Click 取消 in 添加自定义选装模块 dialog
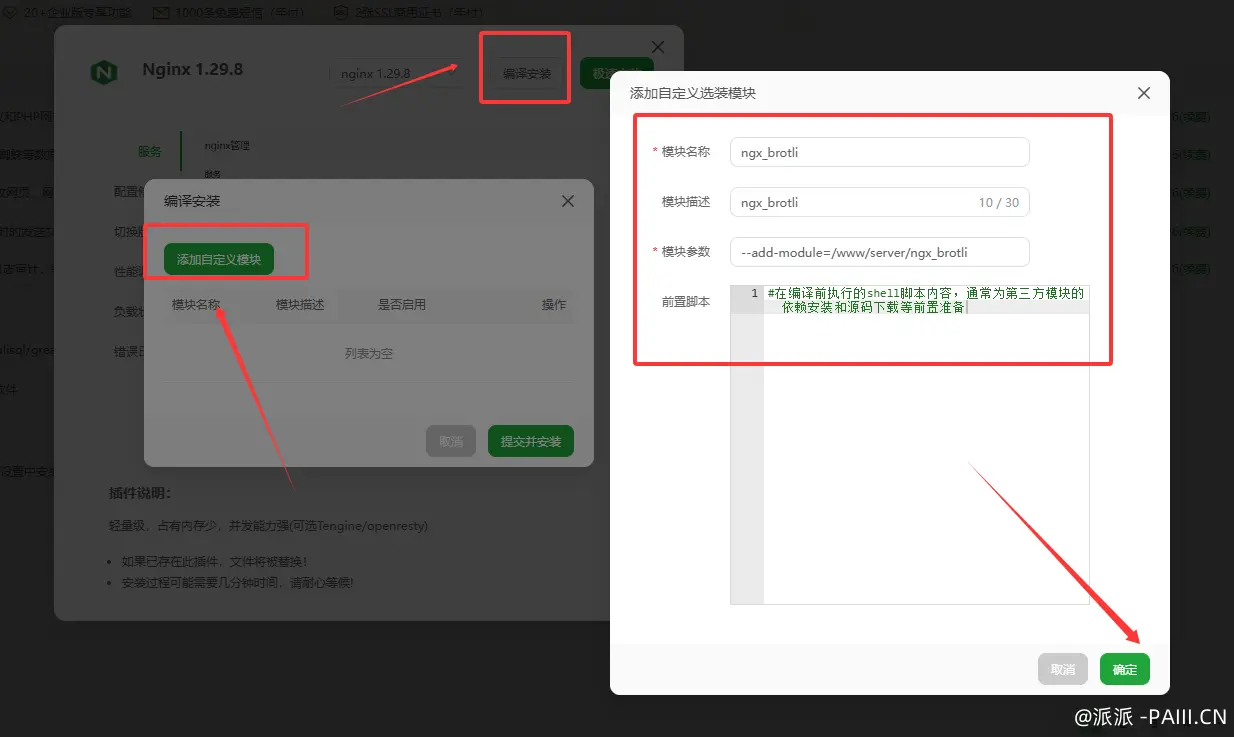The width and height of the screenshot is (1234, 737). coord(1063,669)
